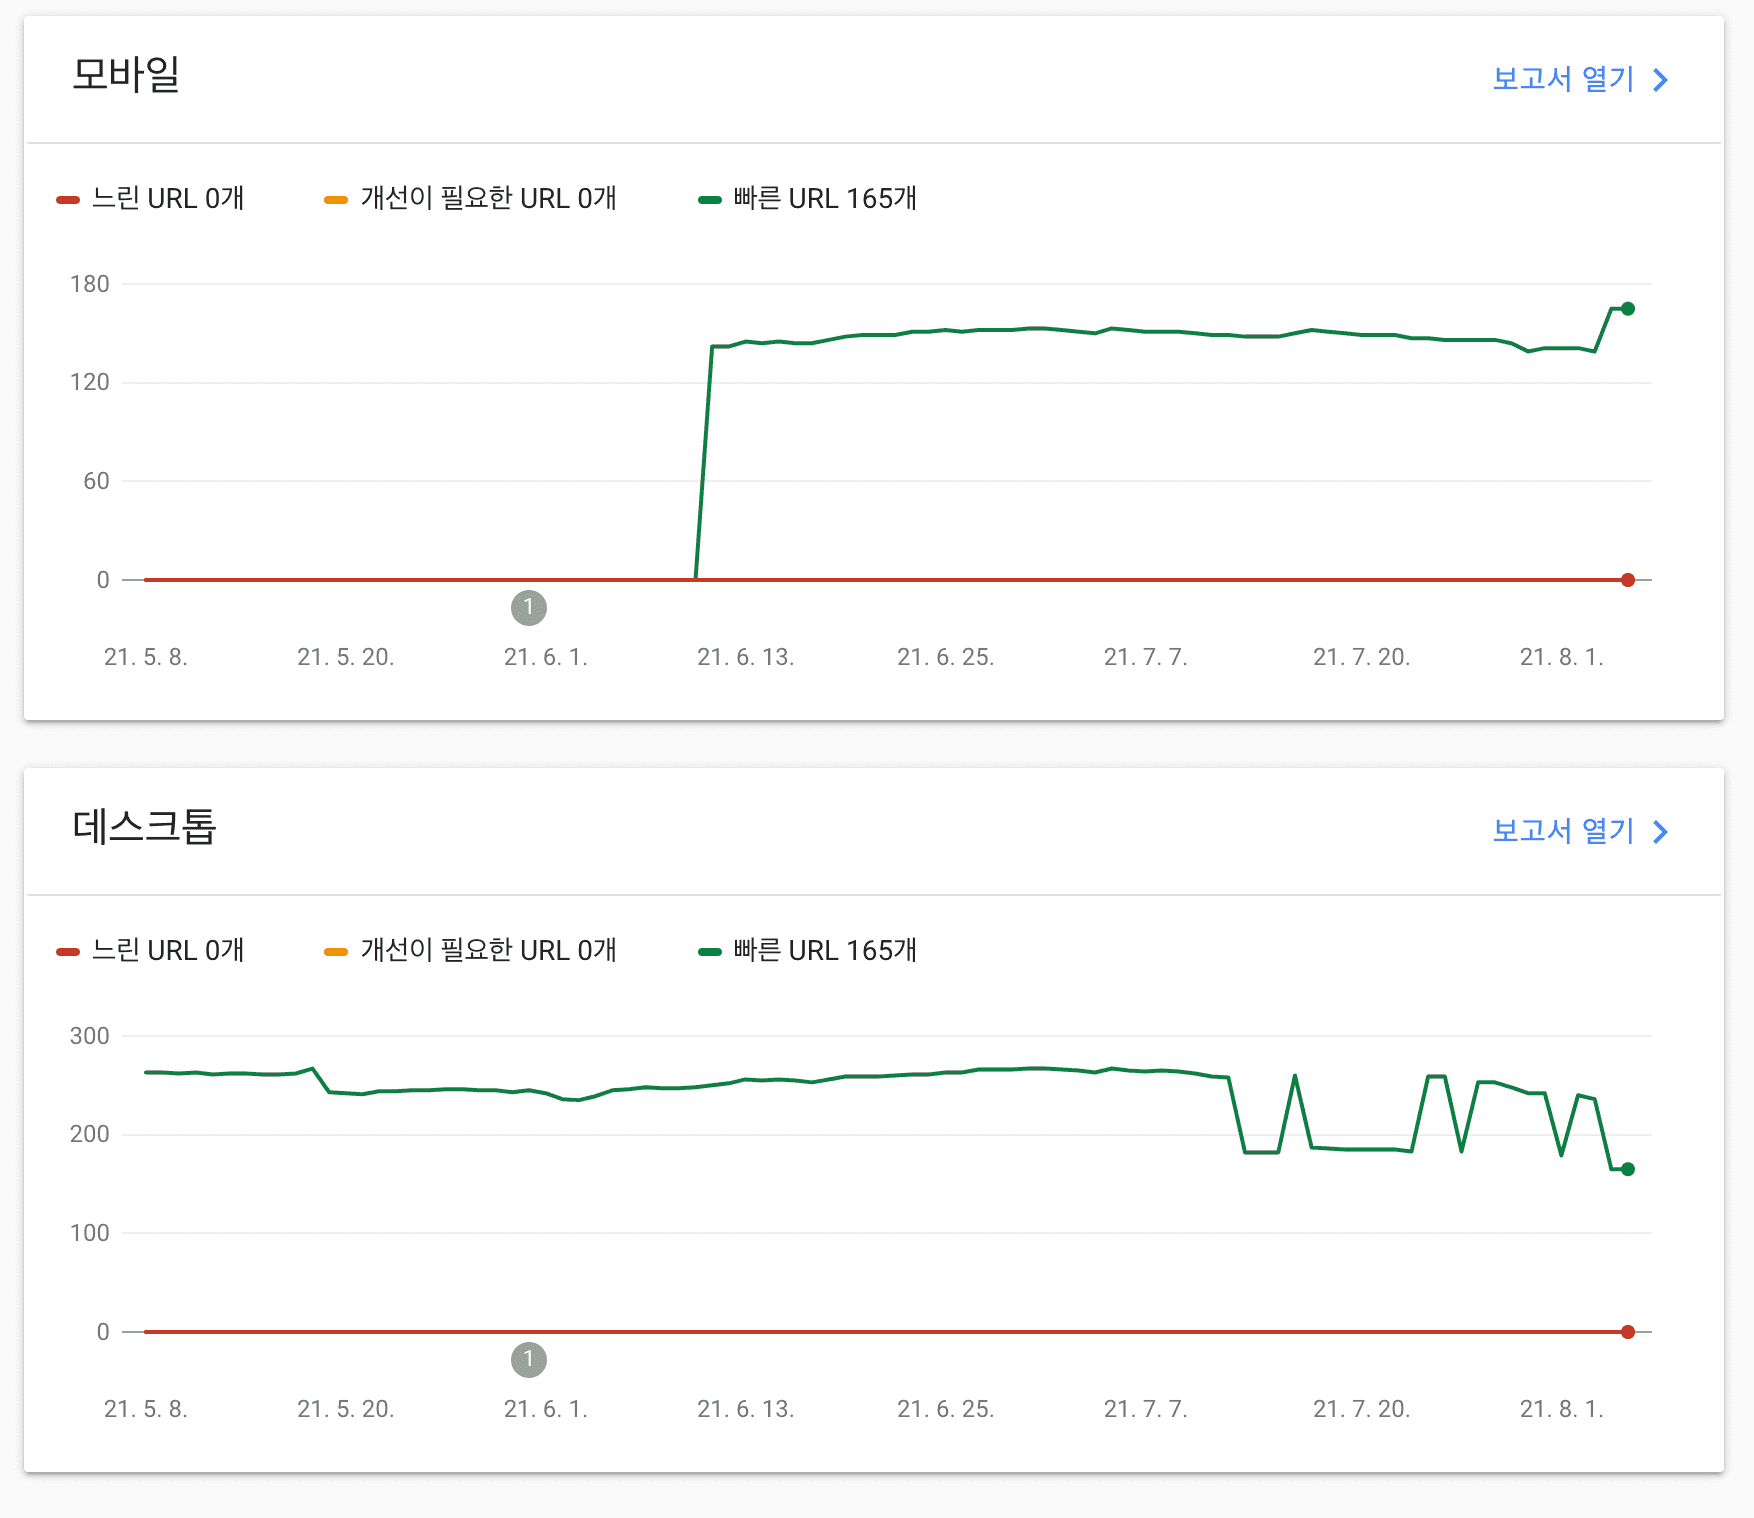Screen dimensions: 1754x1518
Task: Click the green color swatch in desktop legend
Action: click(710, 952)
